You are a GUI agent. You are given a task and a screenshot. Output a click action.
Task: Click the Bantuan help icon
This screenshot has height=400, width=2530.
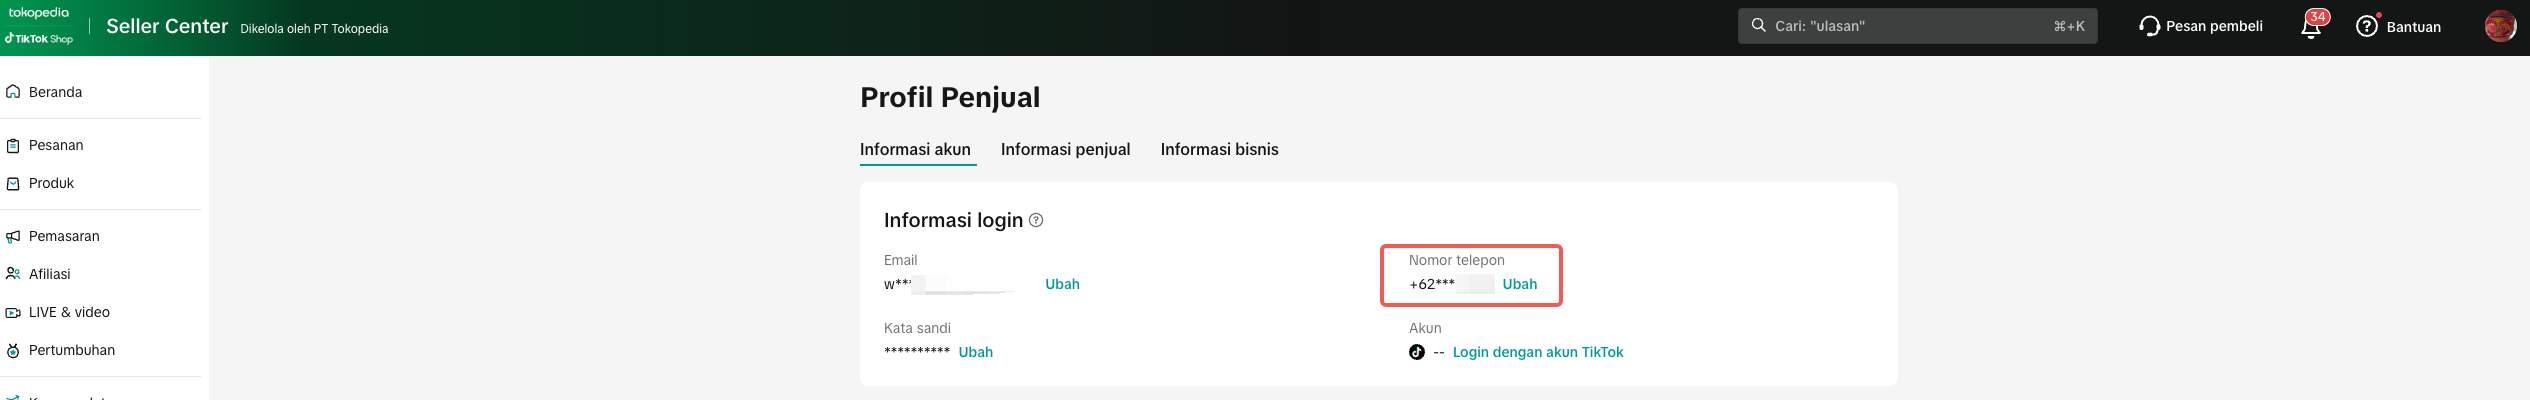(x=2366, y=26)
